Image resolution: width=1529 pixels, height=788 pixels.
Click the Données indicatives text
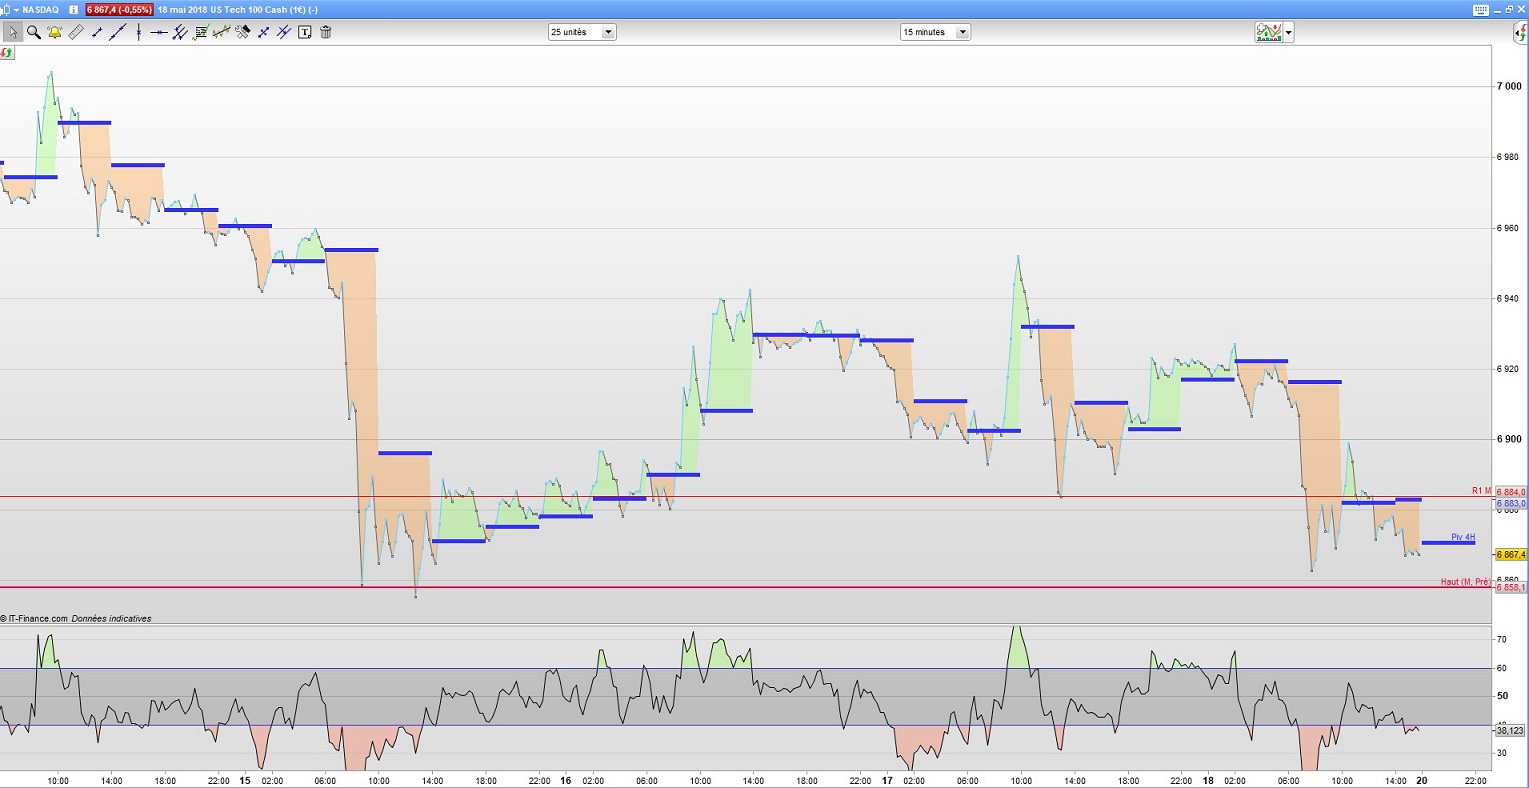[x=111, y=619]
